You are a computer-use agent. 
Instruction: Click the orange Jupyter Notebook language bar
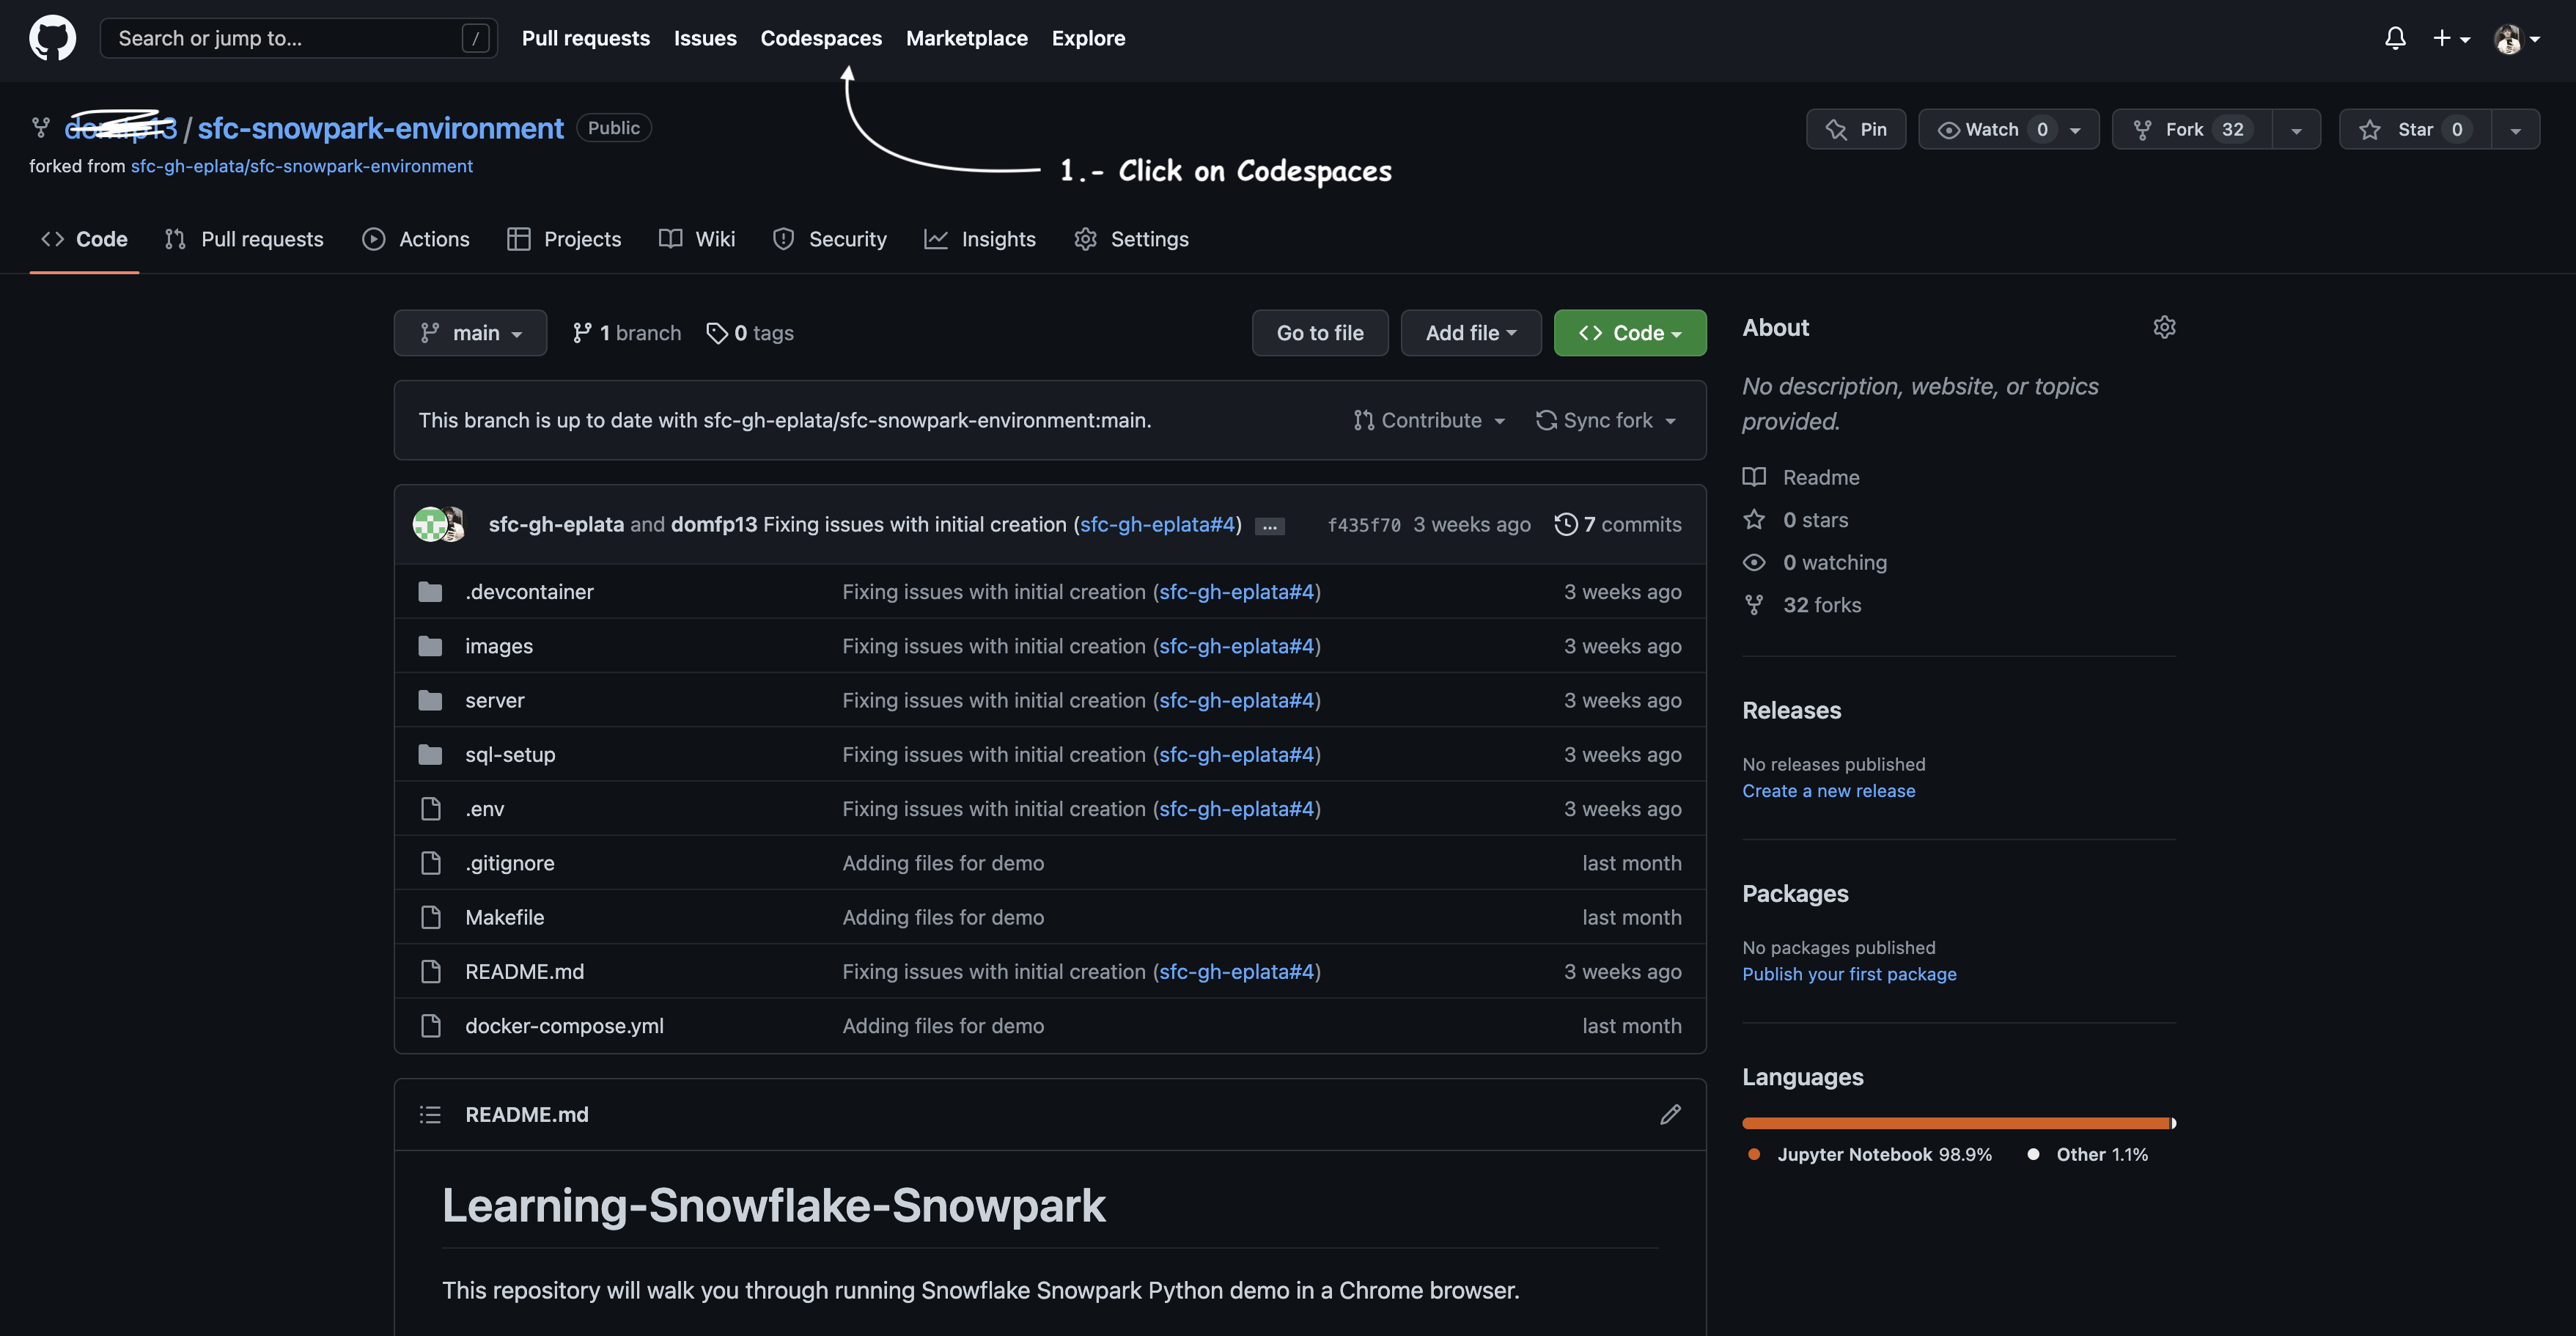coord(1955,1123)
